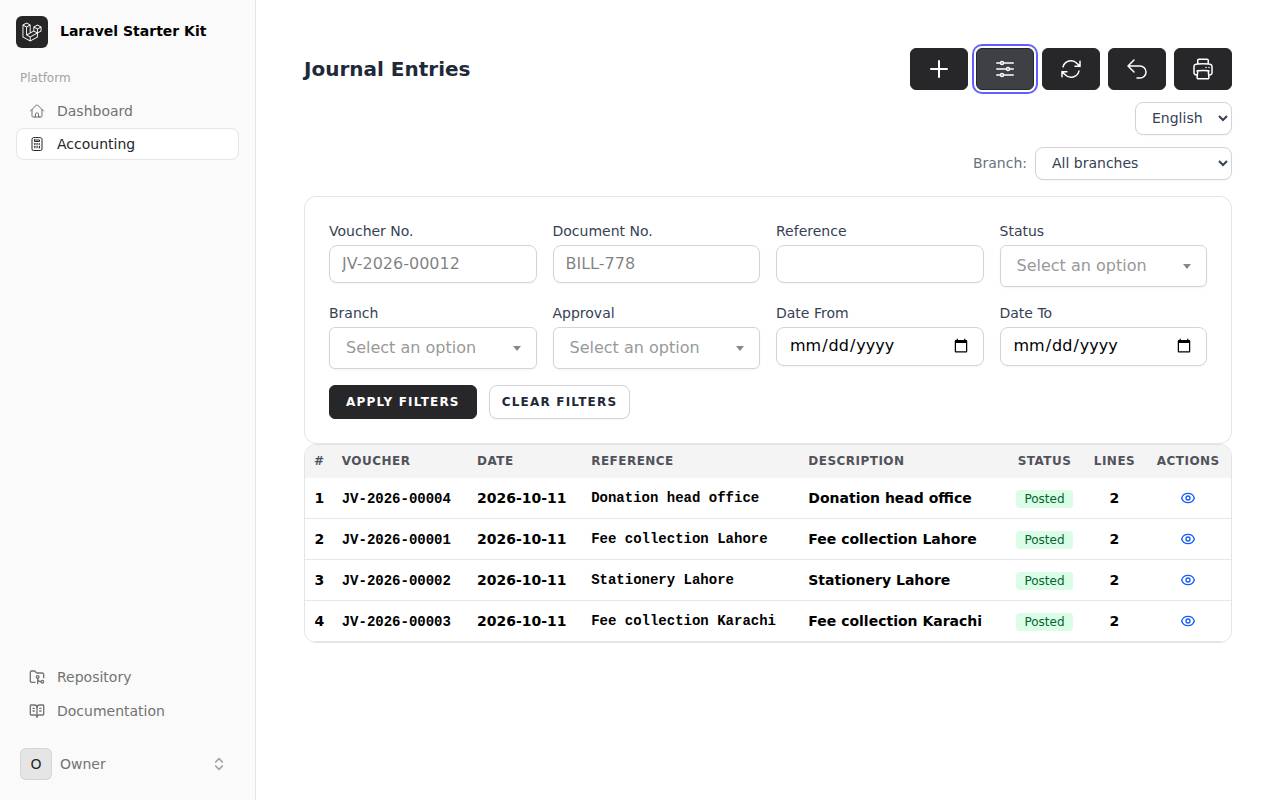Click the Journal Entries page heading
The image size is (1280, 800).
pyautogui.click(x=387, y=69)
